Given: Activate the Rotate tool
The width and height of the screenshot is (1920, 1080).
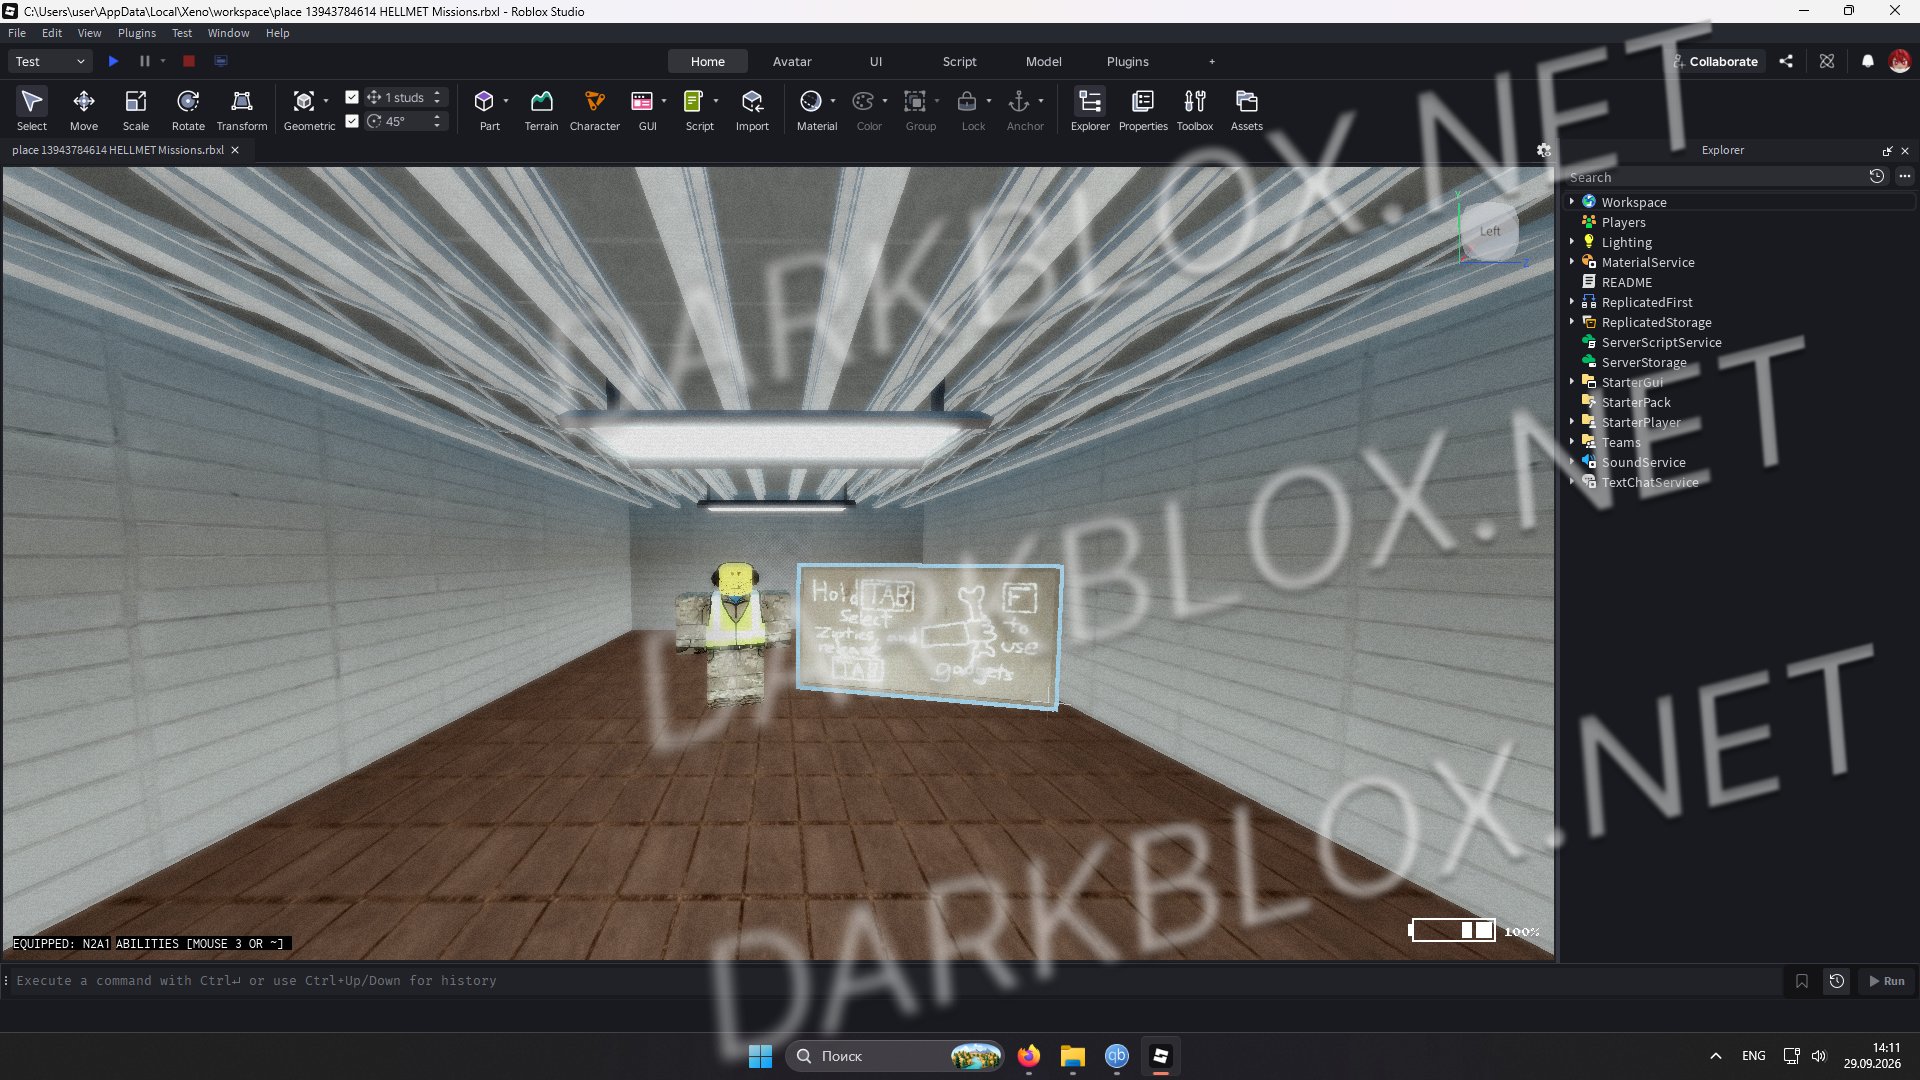Looking at the screenshot, I should click(188, 110).
